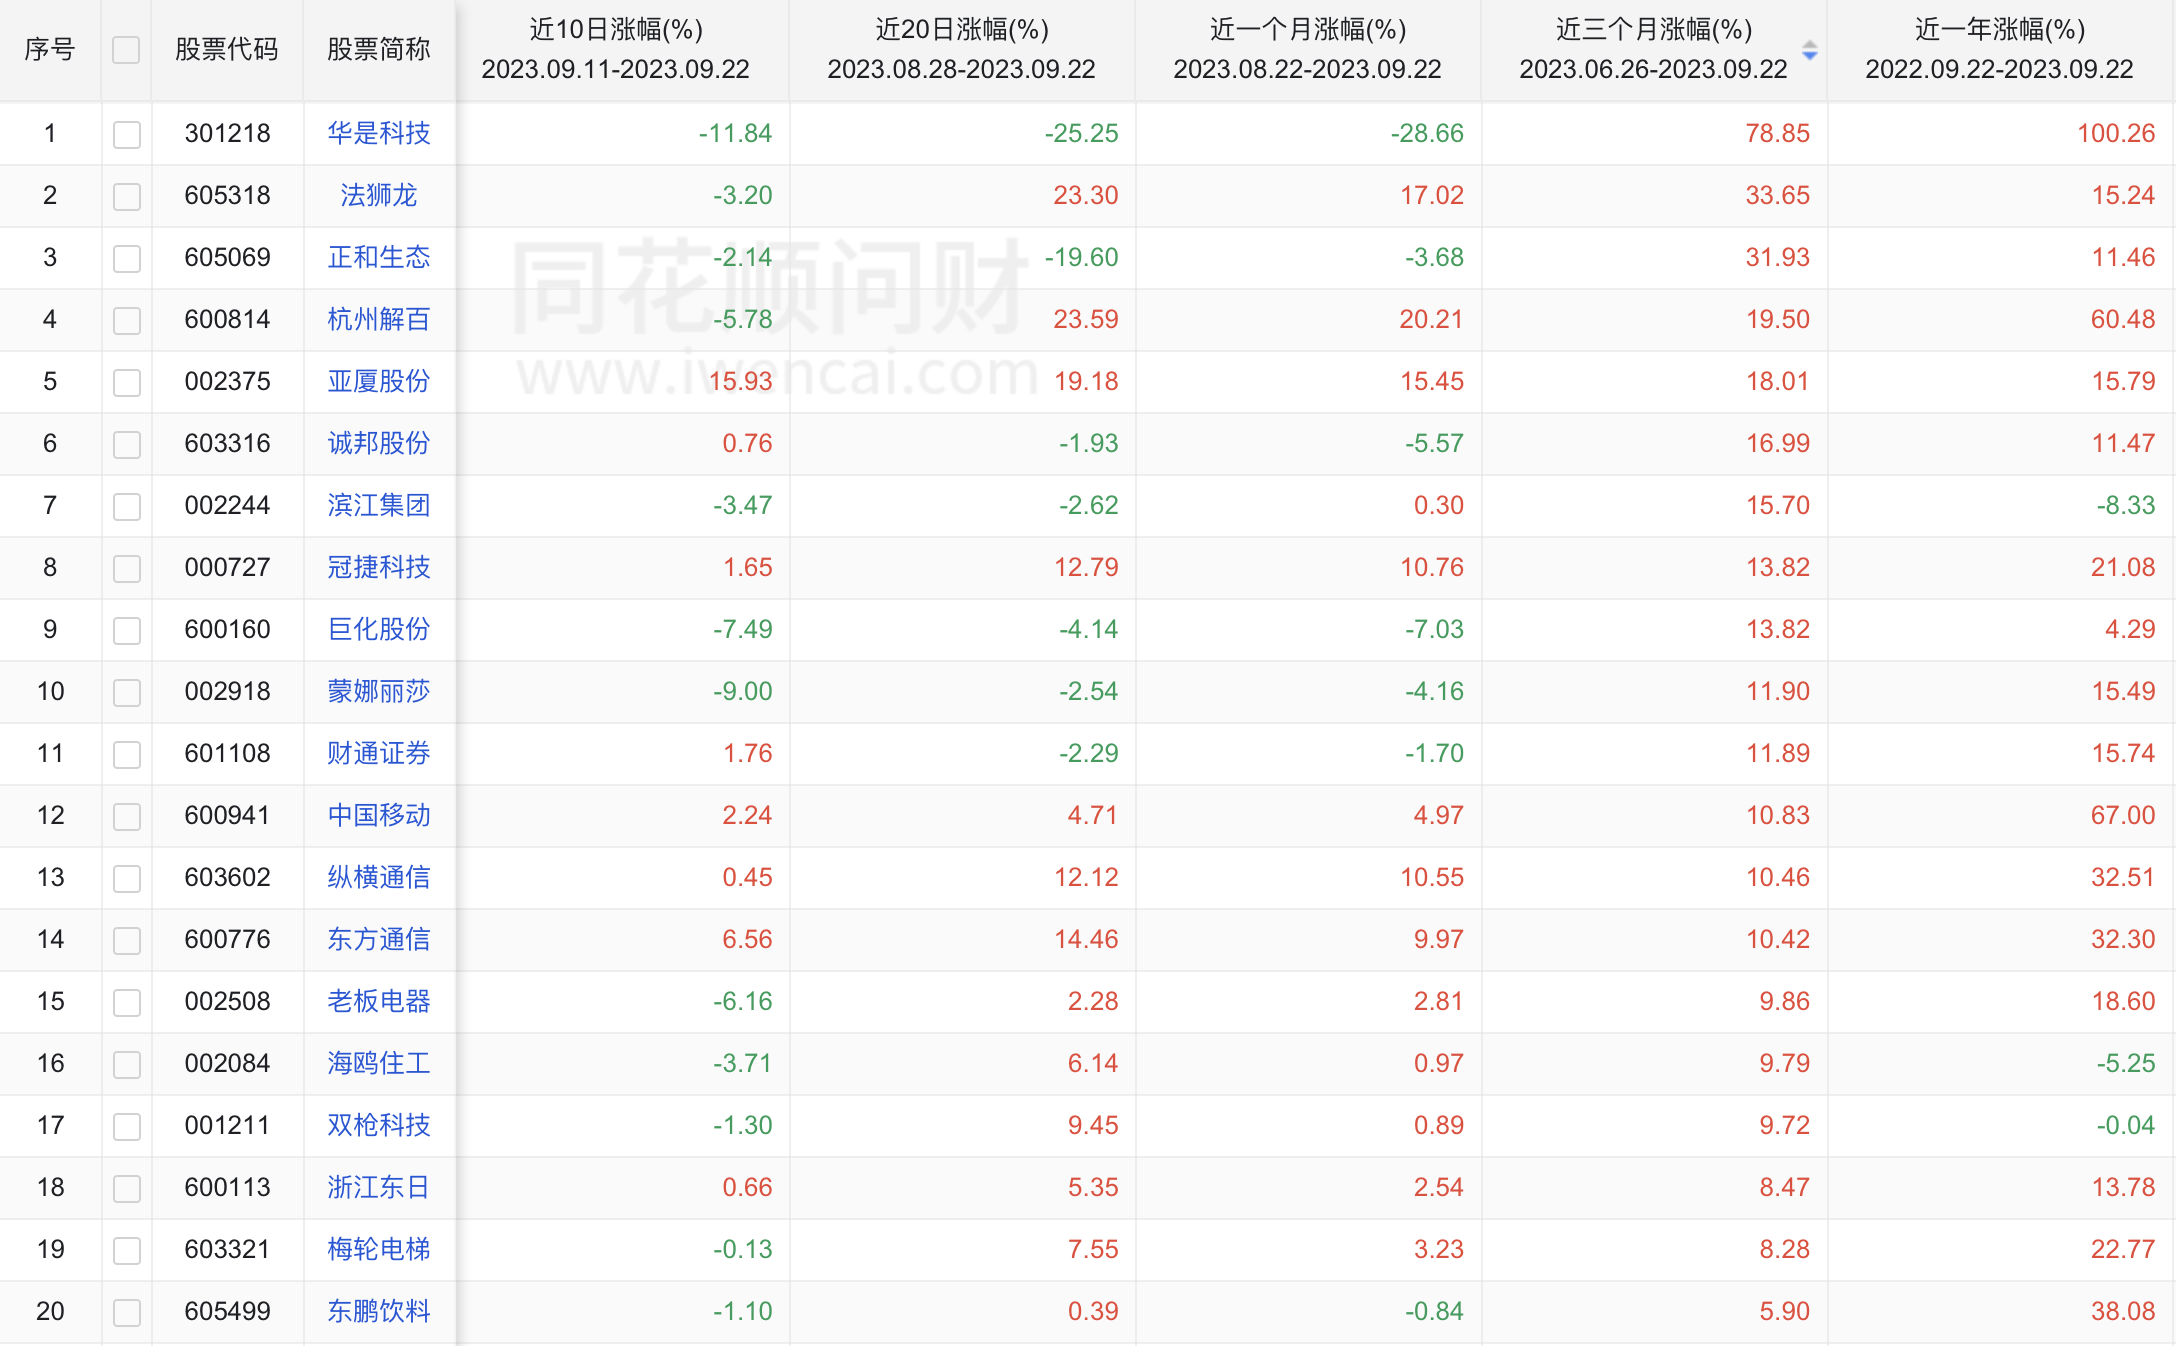Click the -11.84 ten-day change value
The height and width of the screenshot is (1346, 2176).
click(735, 133)
